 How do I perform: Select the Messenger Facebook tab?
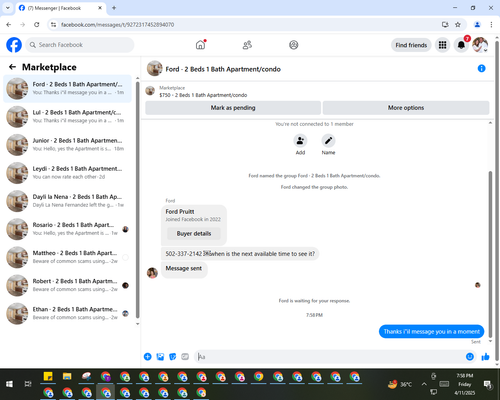click(x=61, y=8)
